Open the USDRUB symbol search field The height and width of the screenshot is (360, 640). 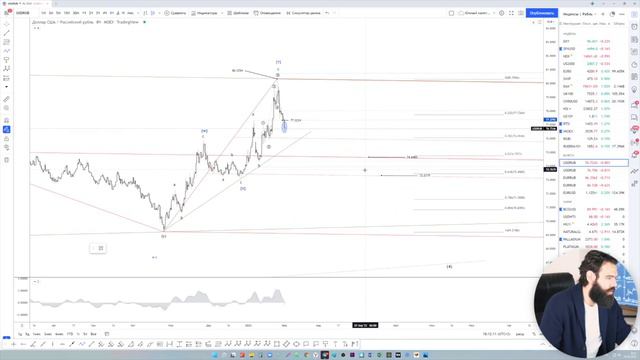(x=23, y=13)
